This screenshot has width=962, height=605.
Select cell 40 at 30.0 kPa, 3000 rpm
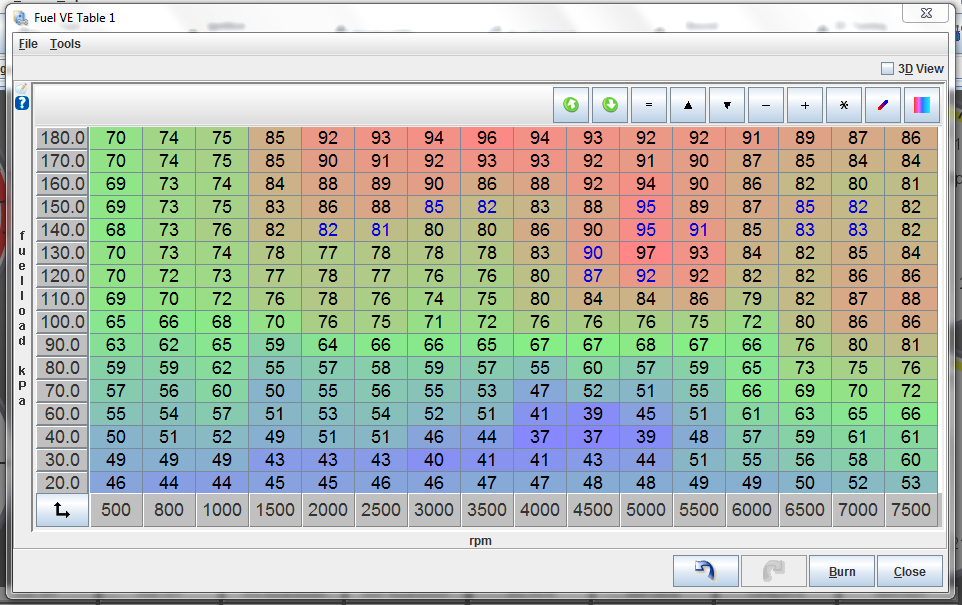[434, 460]
